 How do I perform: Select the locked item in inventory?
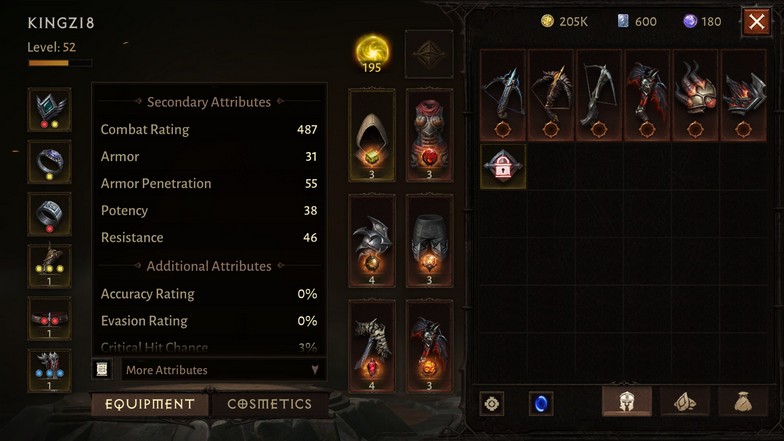point(502,166)
